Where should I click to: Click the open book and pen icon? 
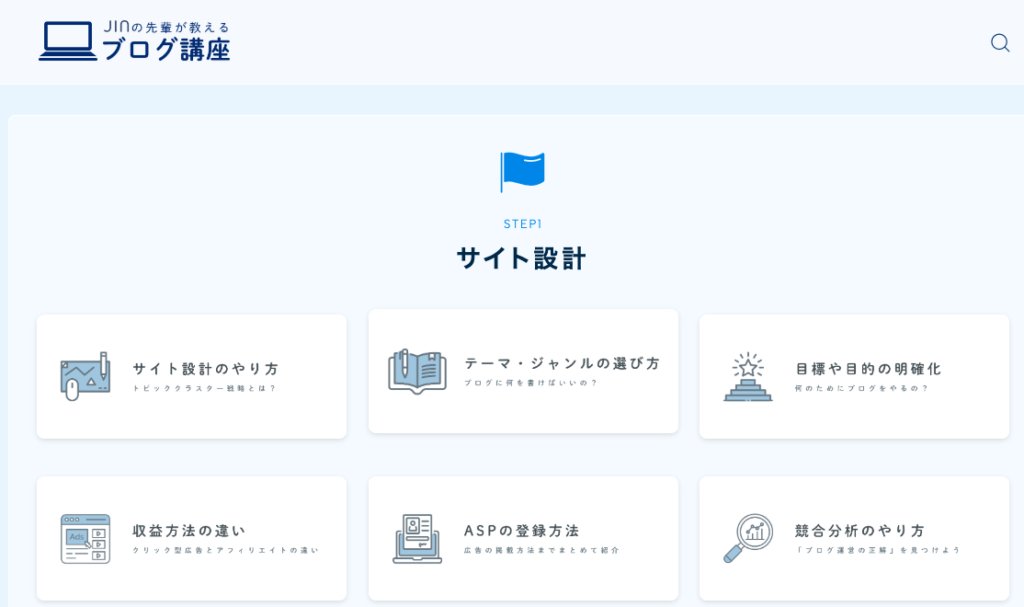tap(417, 371)
